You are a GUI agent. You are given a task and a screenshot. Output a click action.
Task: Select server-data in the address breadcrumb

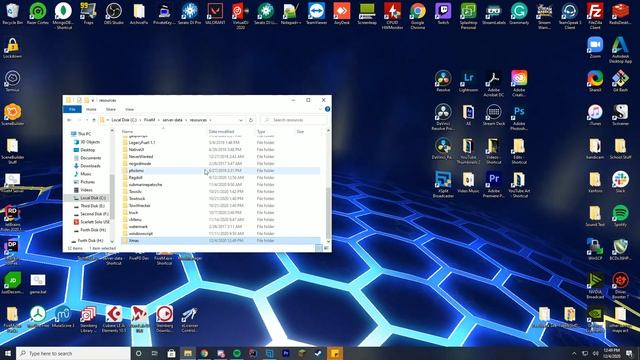tap(173, 120)
